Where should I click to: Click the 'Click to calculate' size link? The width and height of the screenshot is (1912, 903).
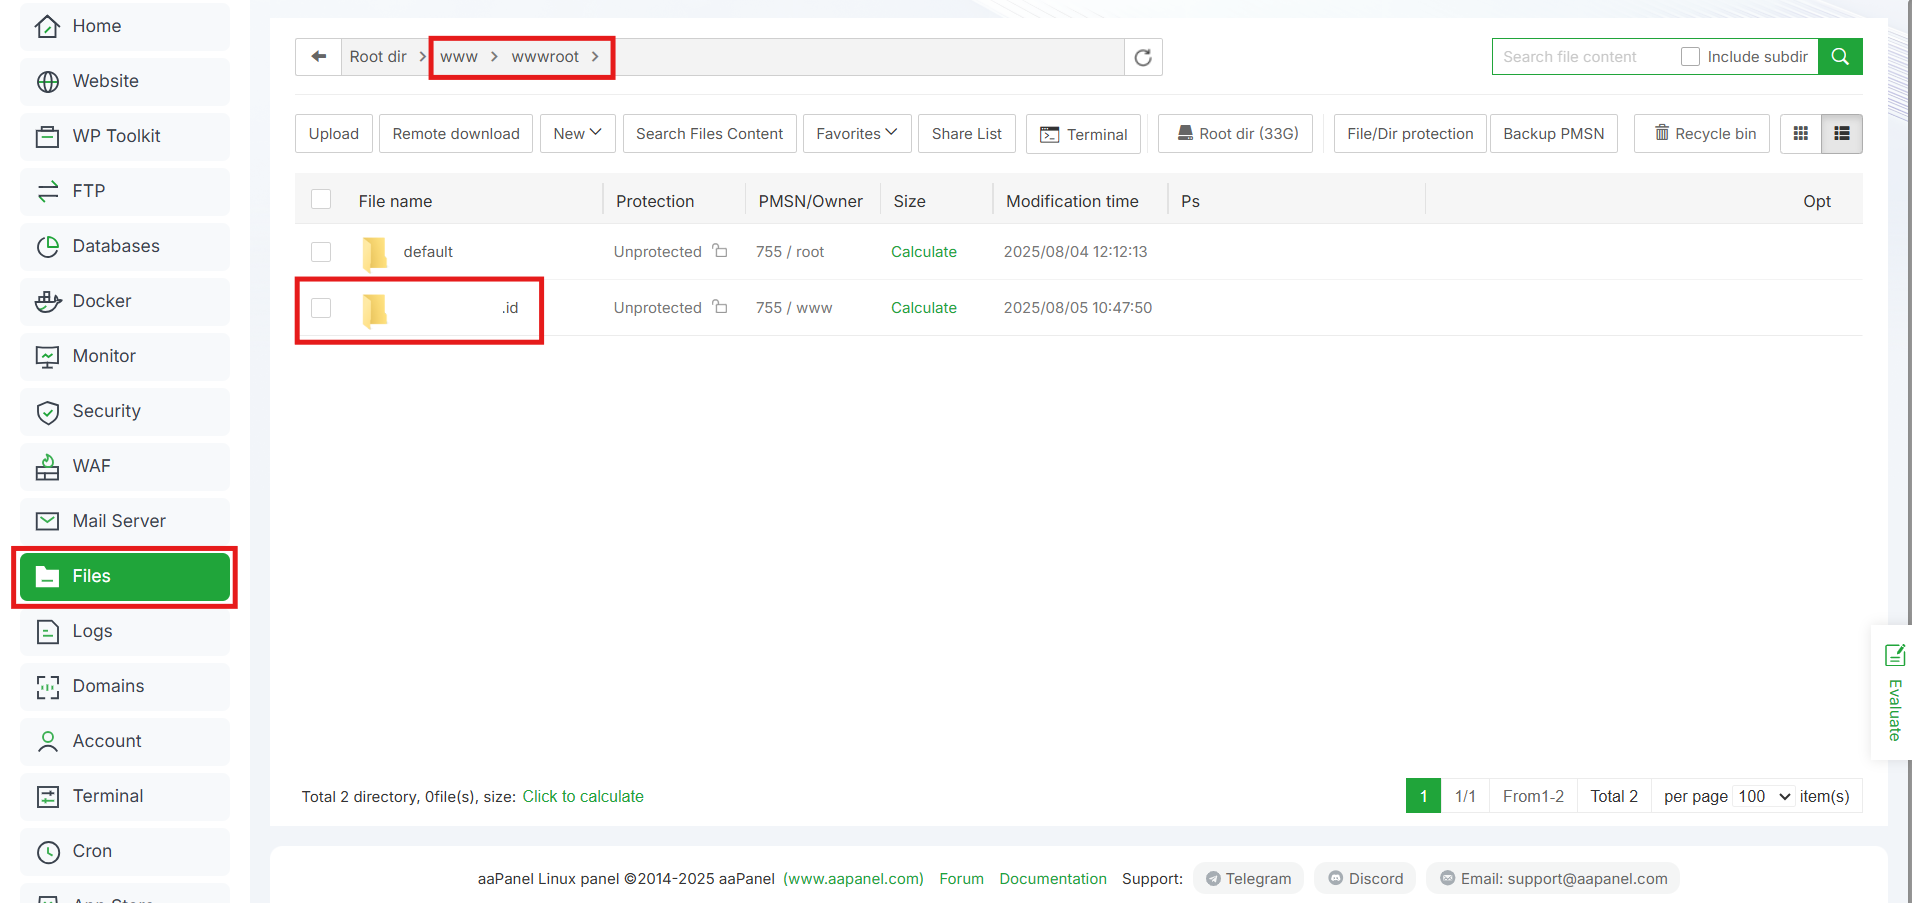point(583,796)
